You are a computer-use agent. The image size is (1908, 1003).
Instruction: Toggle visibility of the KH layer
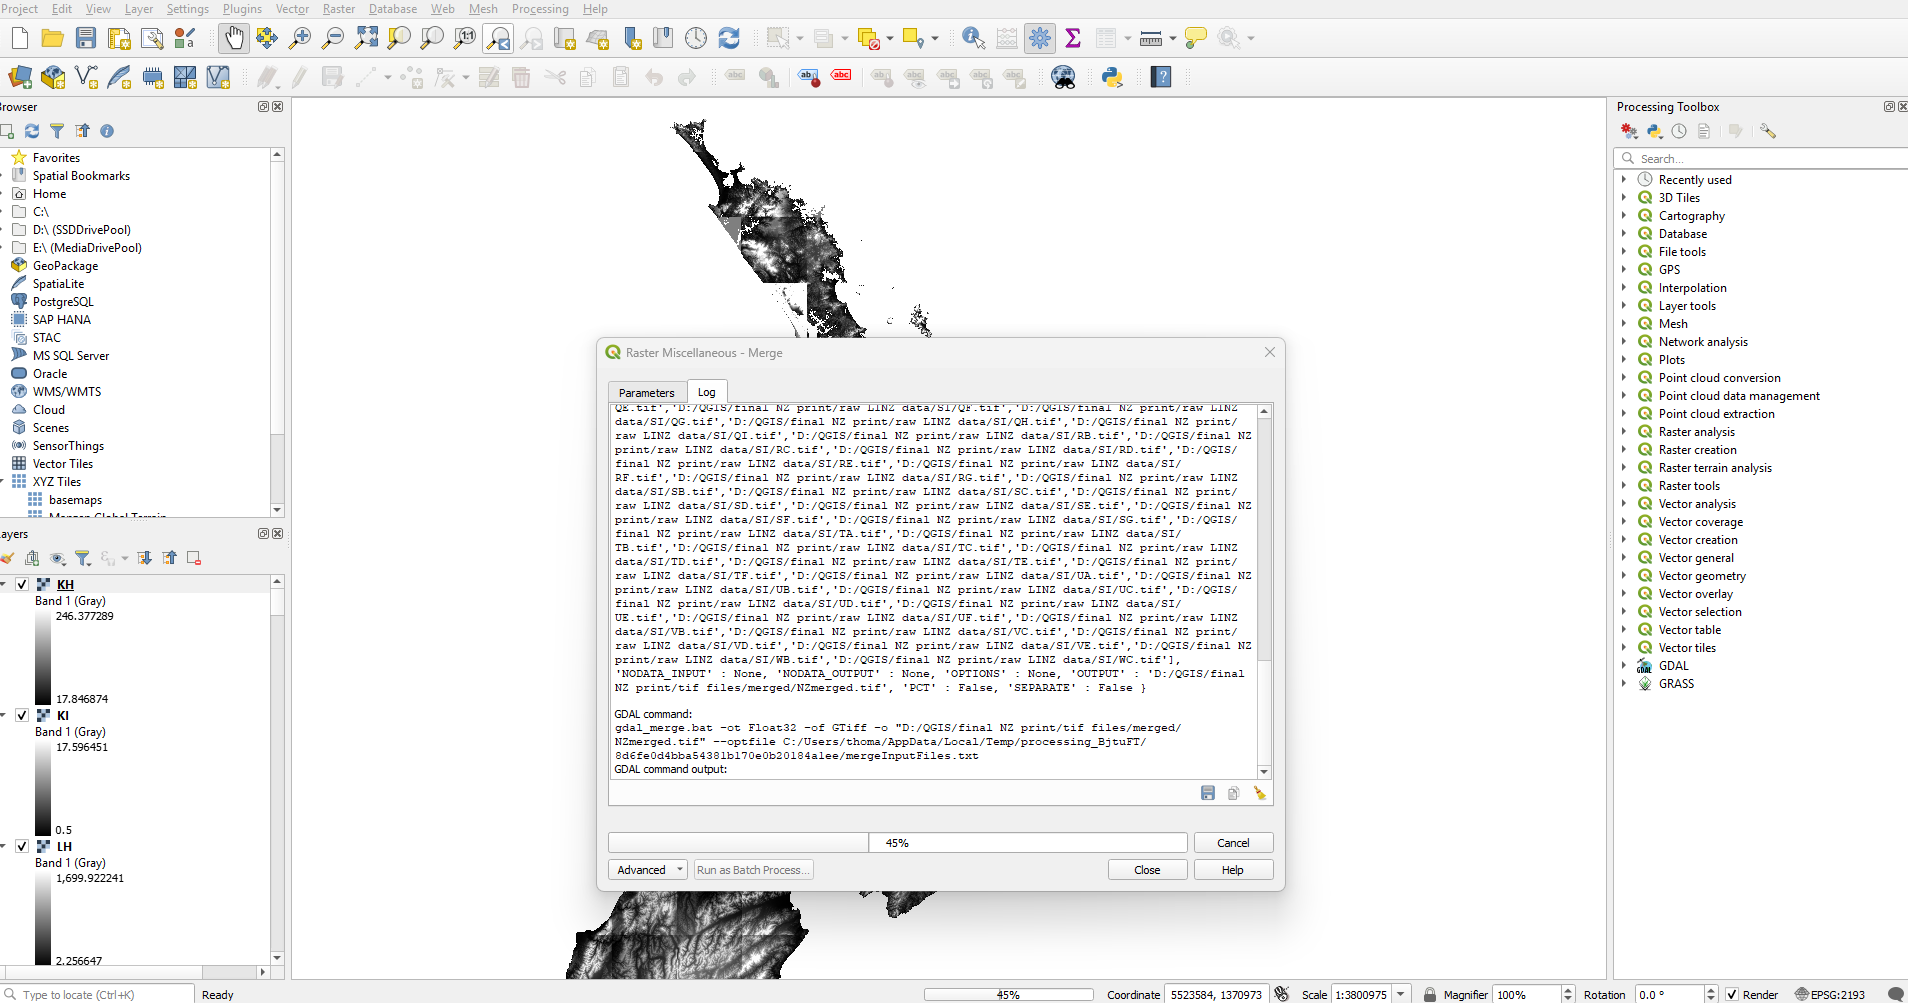(22, 584)
